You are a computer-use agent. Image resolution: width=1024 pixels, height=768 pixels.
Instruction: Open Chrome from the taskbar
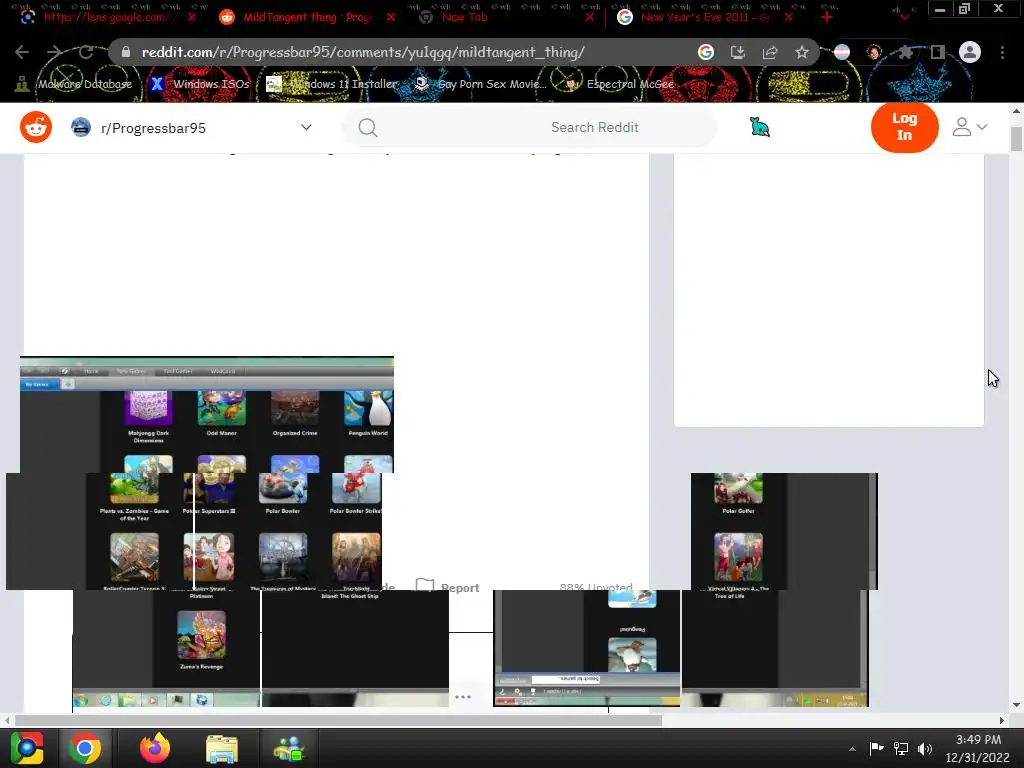tap(84, 748)
